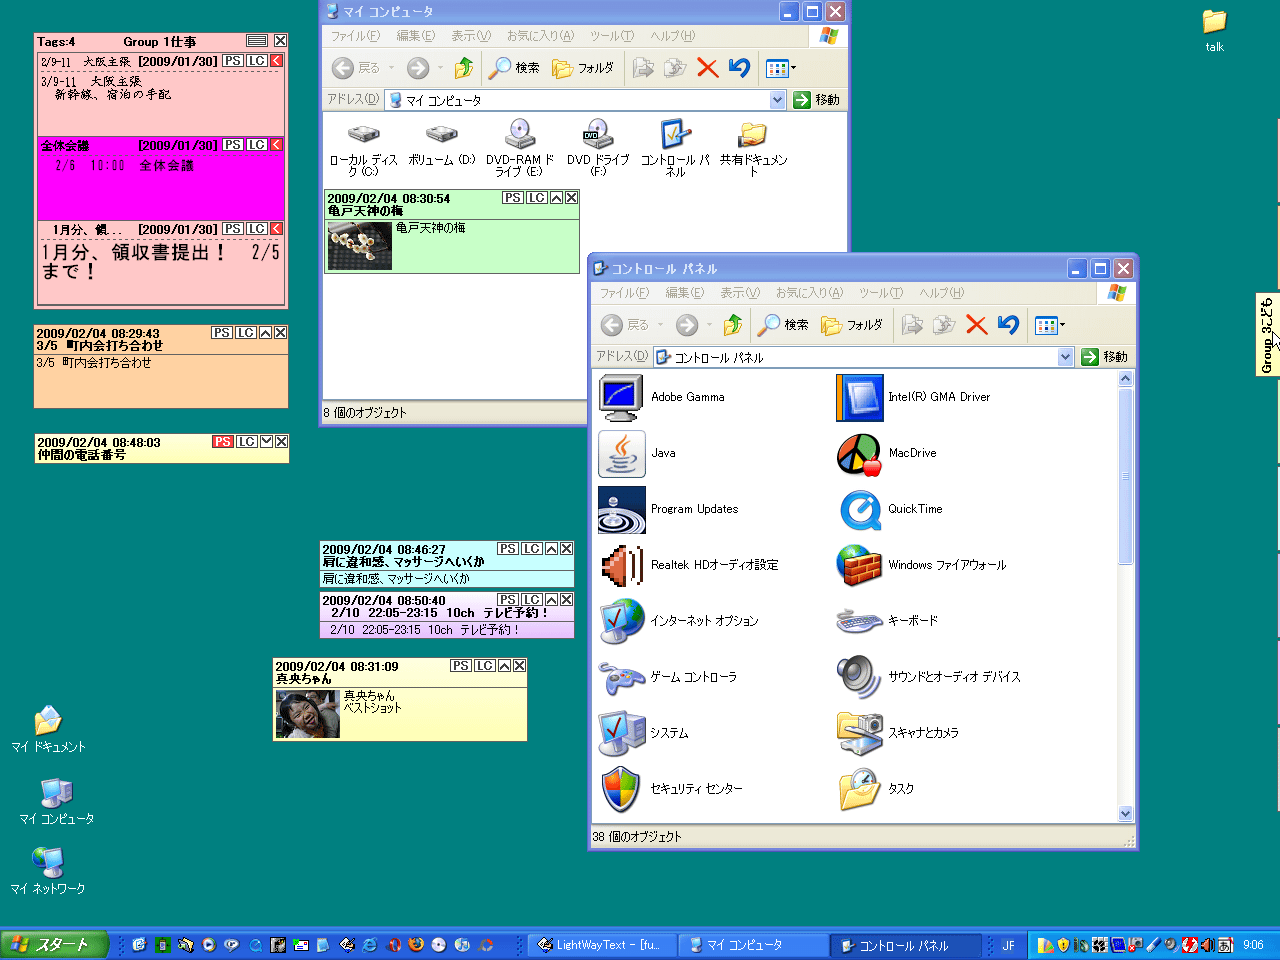Click the Group 3 こども side tab
Viewport: 1280px width, 960px height.
coord(1267,335)
